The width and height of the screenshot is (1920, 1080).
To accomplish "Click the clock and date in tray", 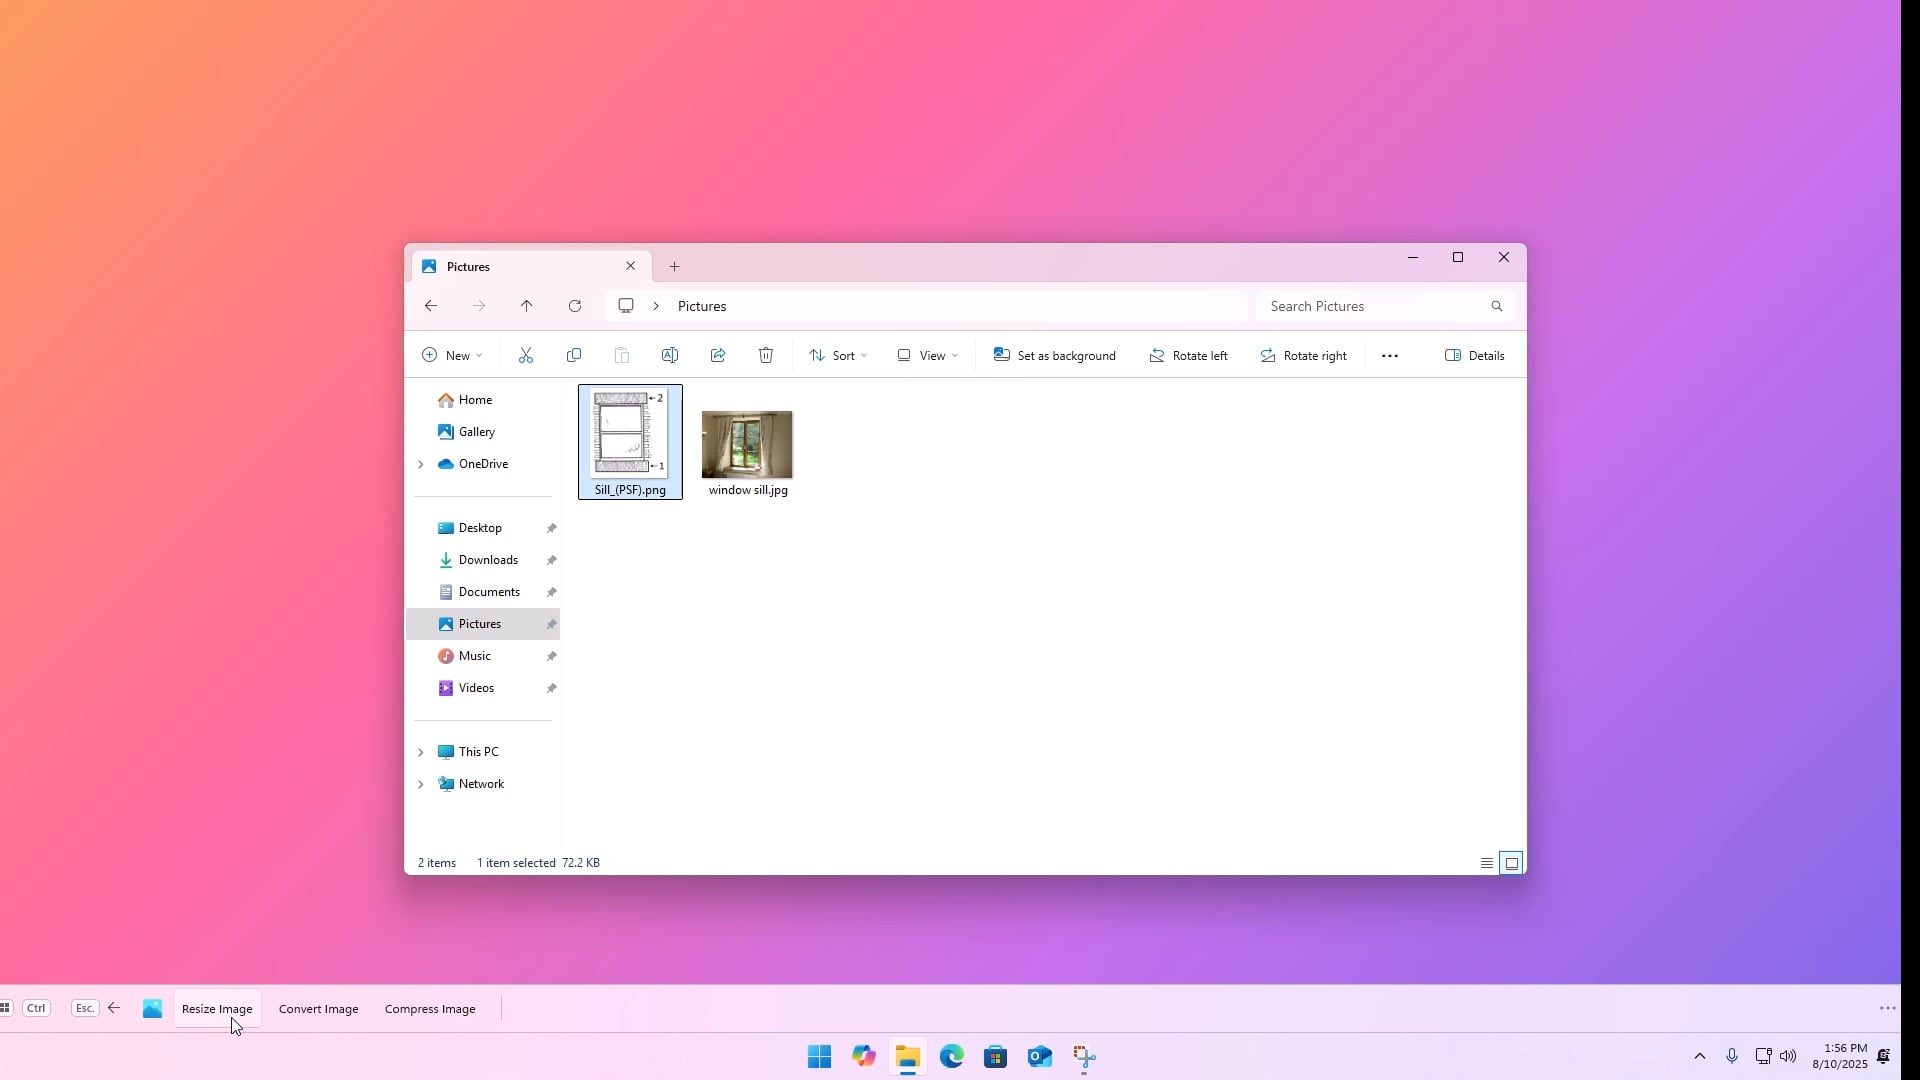I will [x=1839, y=1056].
